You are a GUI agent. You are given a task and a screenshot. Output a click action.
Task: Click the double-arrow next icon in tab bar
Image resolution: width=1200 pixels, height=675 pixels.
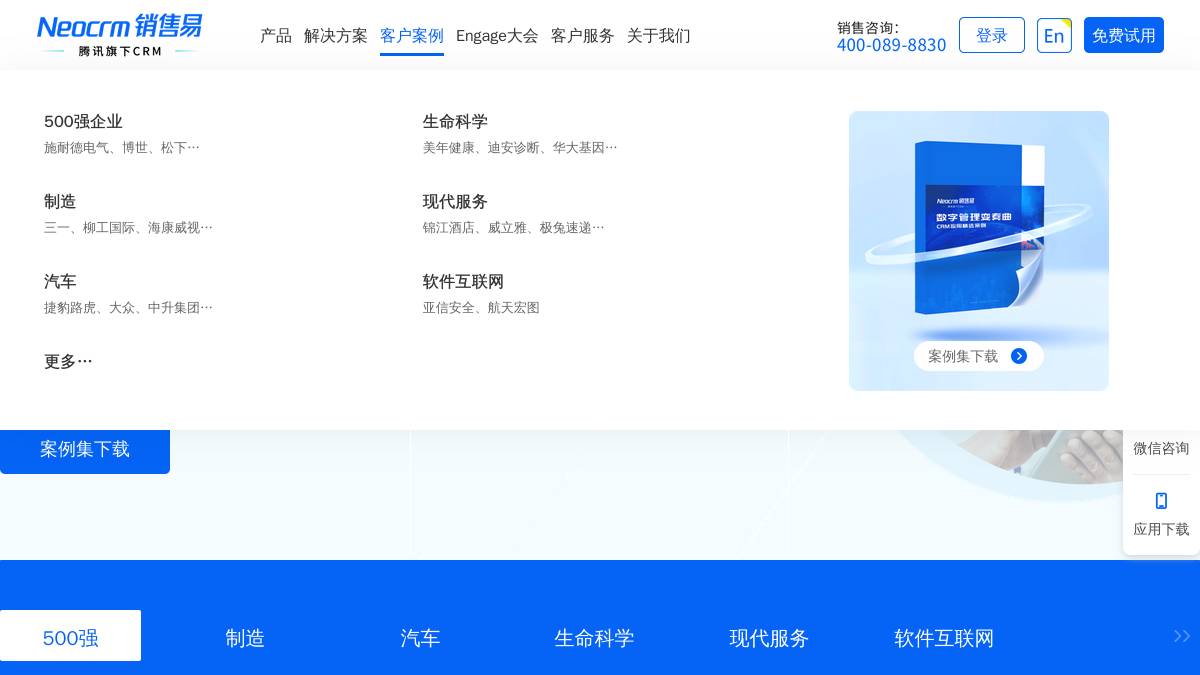click(1182, 636)
